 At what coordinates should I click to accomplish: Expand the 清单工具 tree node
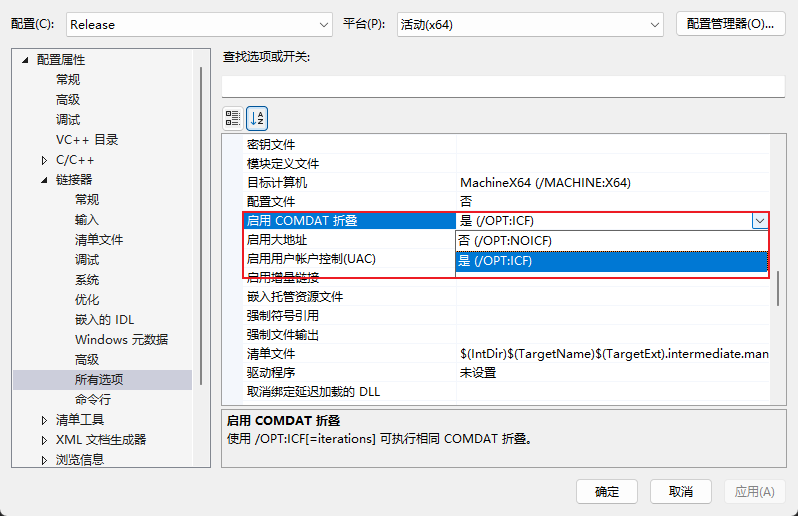click(44, 420)
